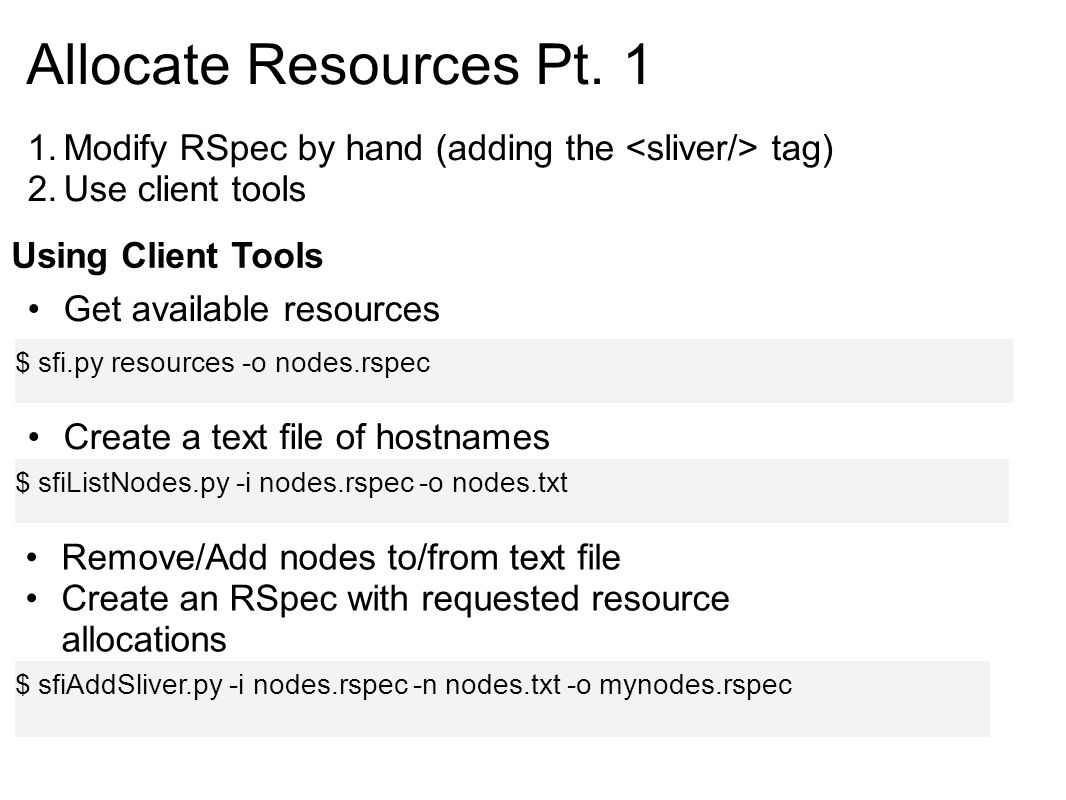Click the word allocations
This screenshot has height=800, width=1066.
click(144, 640)
